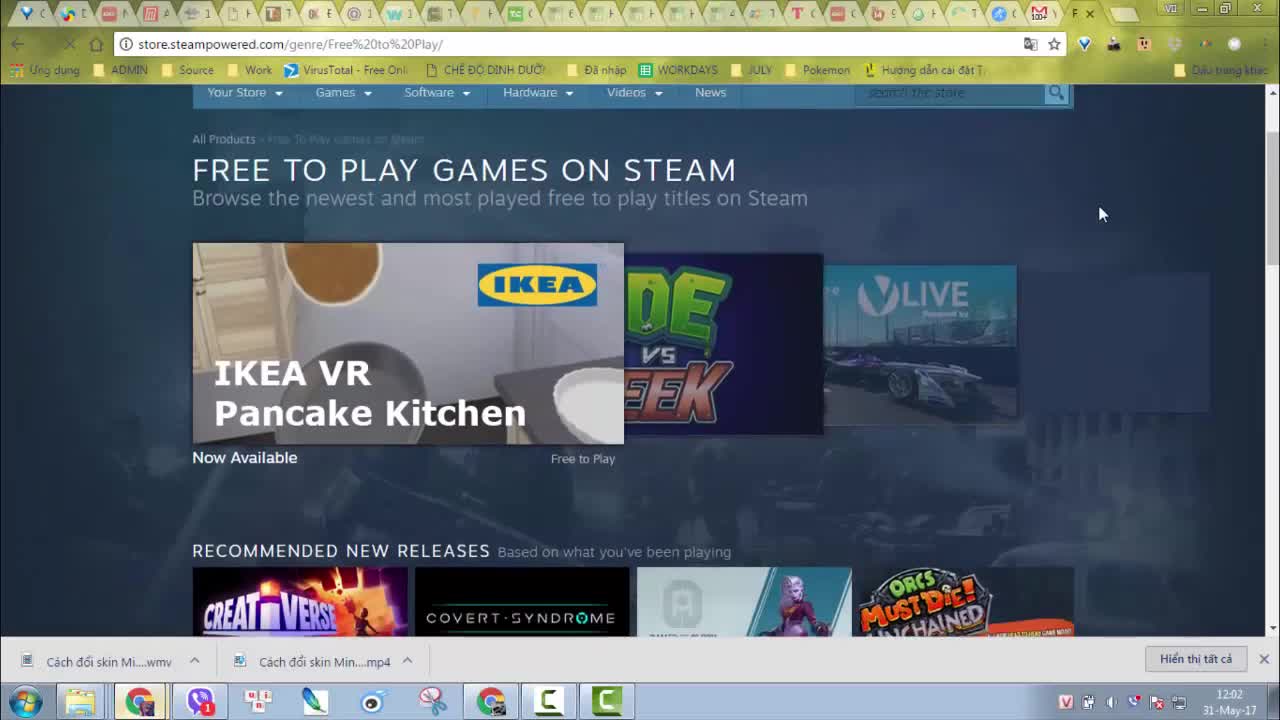1280x720 pixels.
Task: Close the downloads bar
Action: click(1264, 659)
